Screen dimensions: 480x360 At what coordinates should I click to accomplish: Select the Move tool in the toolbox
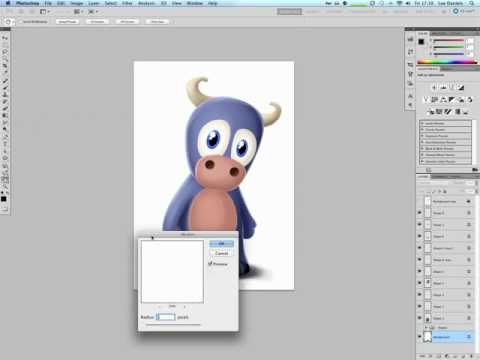[6, 38]
